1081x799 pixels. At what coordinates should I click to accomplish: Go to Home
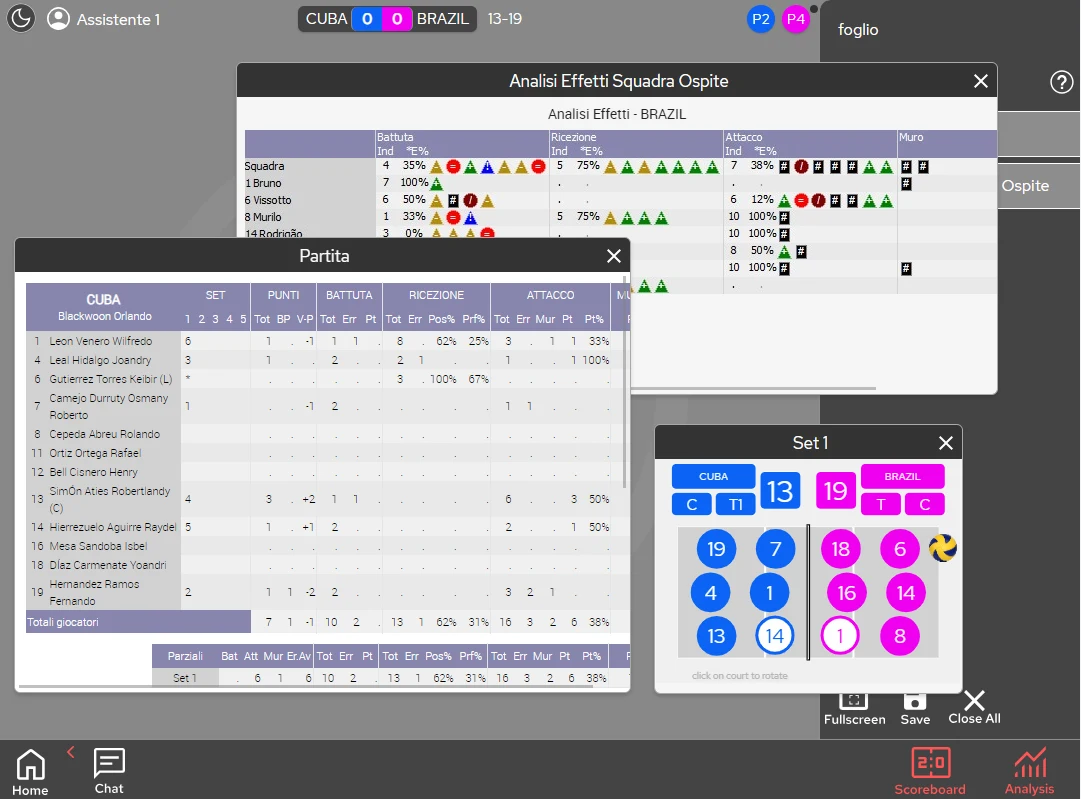point(30,772)
